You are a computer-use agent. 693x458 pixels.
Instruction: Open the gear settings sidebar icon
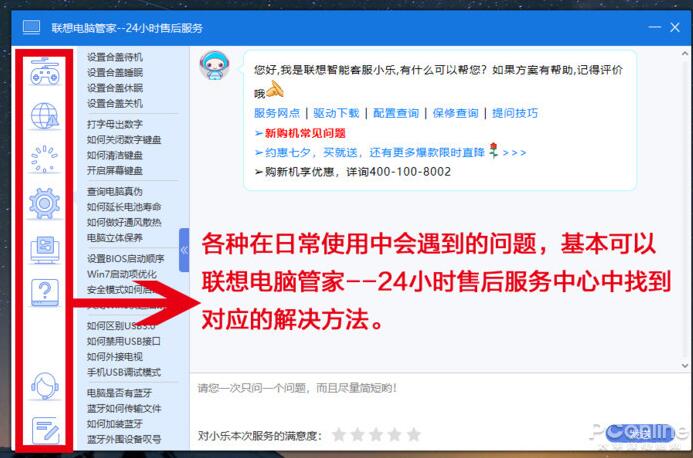45,203
